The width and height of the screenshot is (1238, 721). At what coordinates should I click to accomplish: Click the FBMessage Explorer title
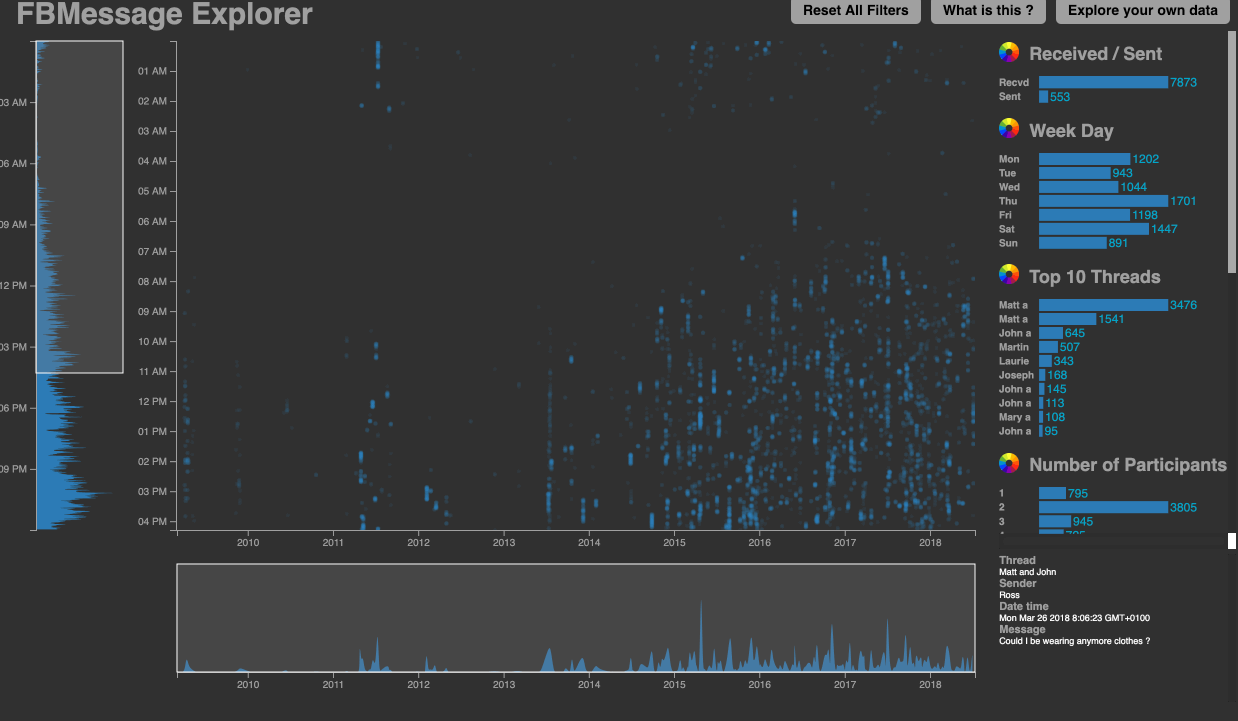point(164,14)
